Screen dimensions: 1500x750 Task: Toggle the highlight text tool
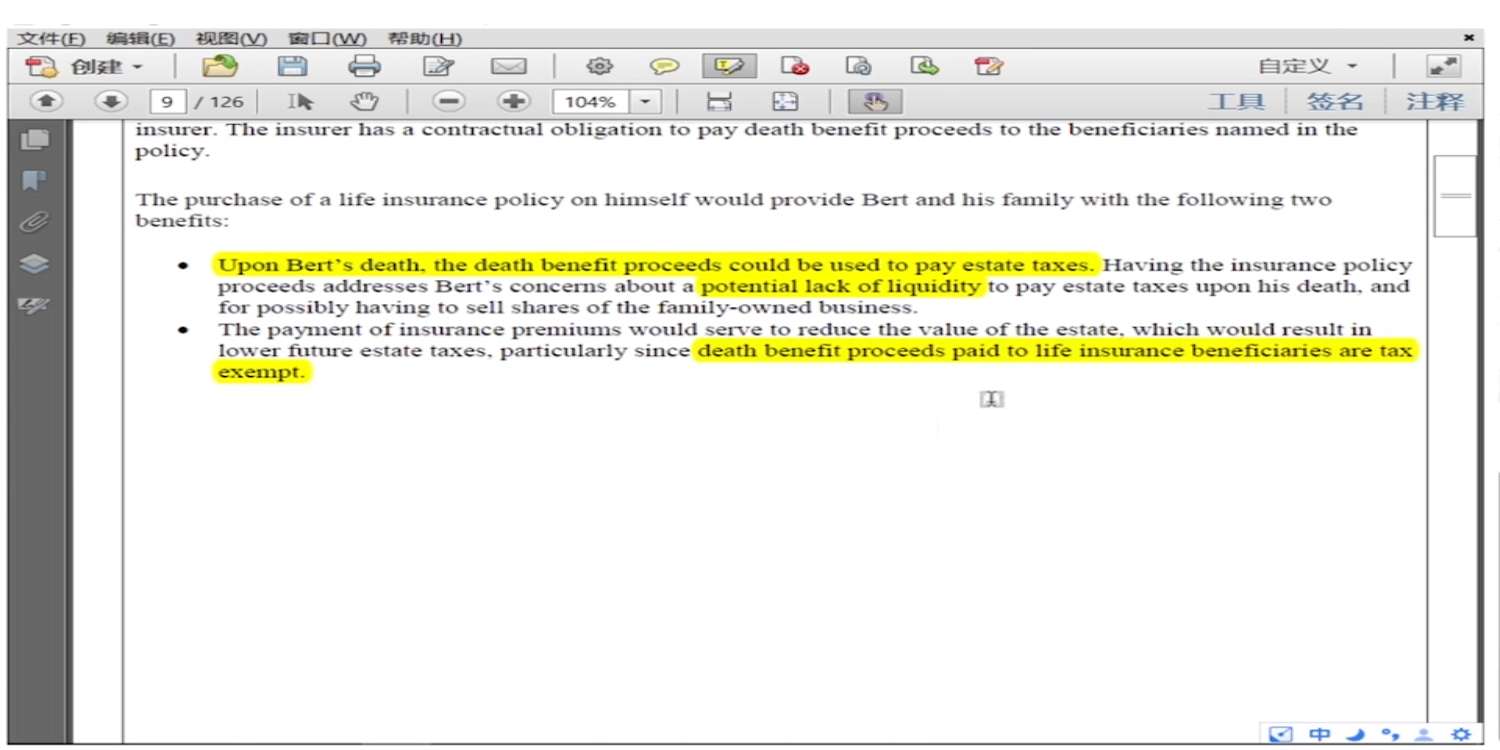click(x=729, y=67)
